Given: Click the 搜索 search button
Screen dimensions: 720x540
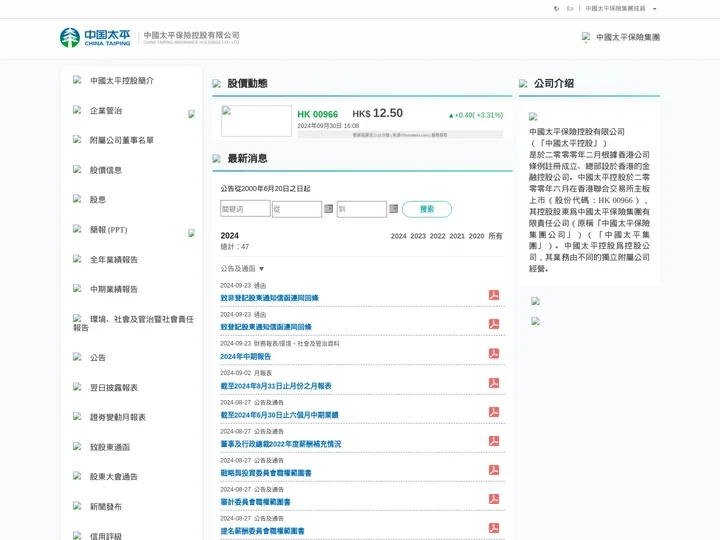Looking at the screenshot, I should (427, 209).
